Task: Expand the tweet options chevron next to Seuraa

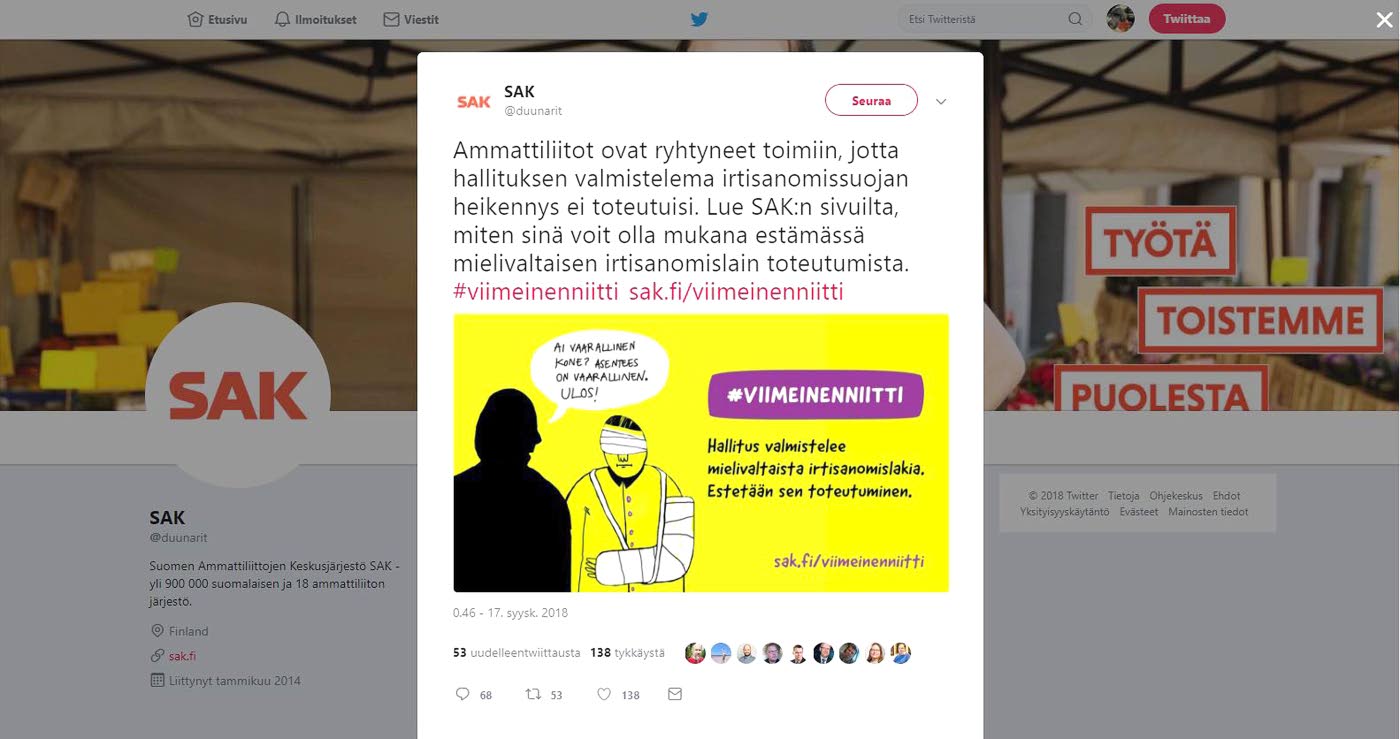Action: pos(940,101)
